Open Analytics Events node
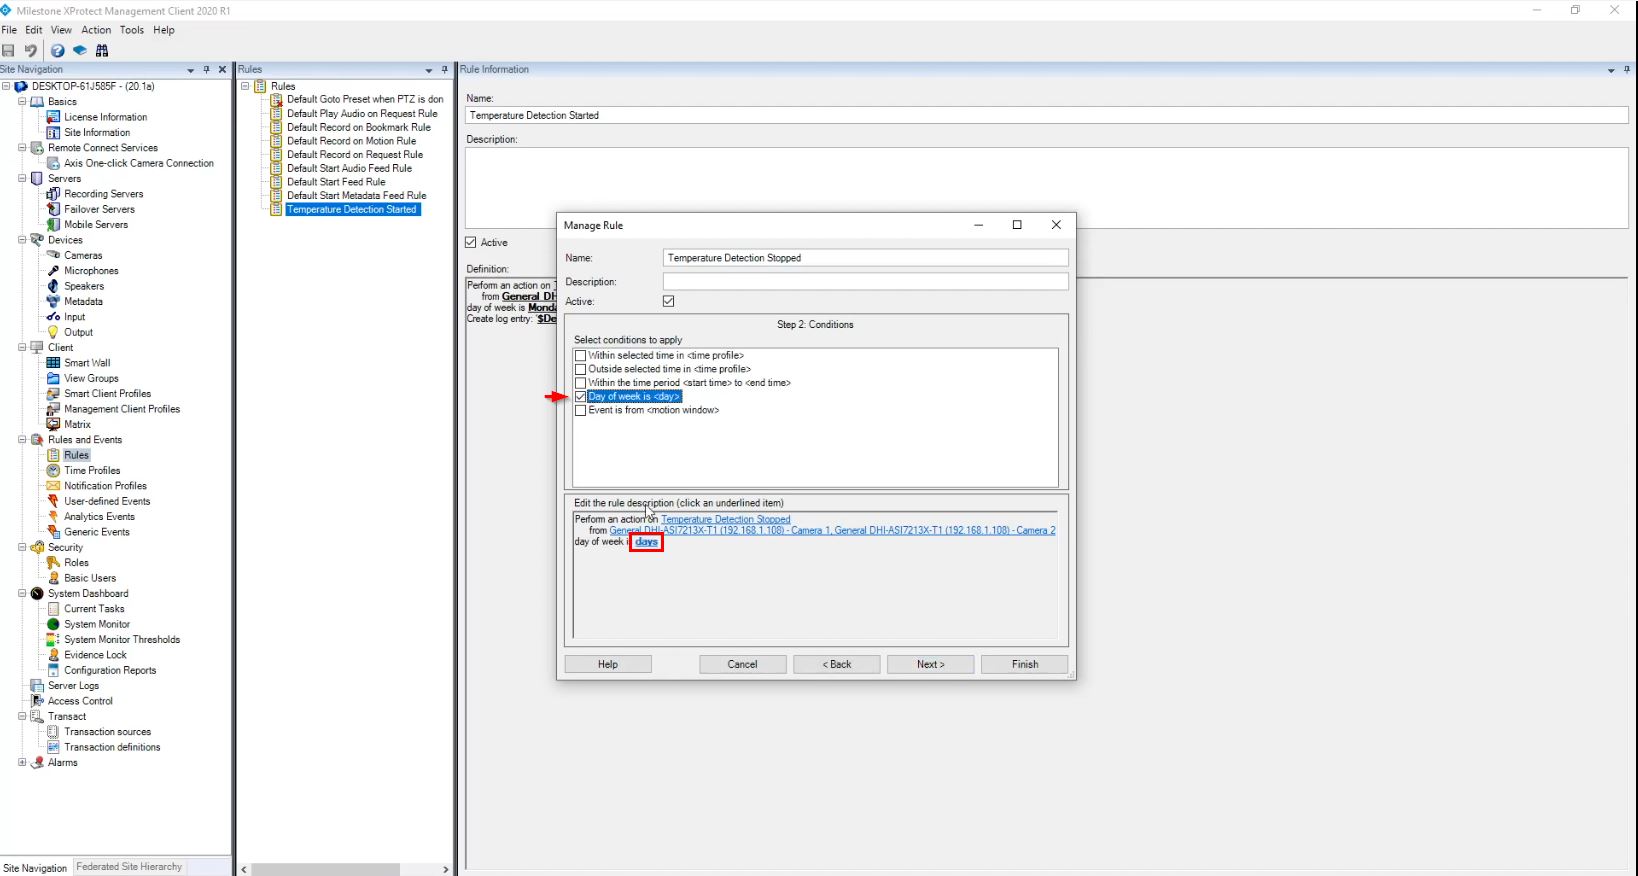The height and width of the screenshot is (876, 1638). coord(99,517)
